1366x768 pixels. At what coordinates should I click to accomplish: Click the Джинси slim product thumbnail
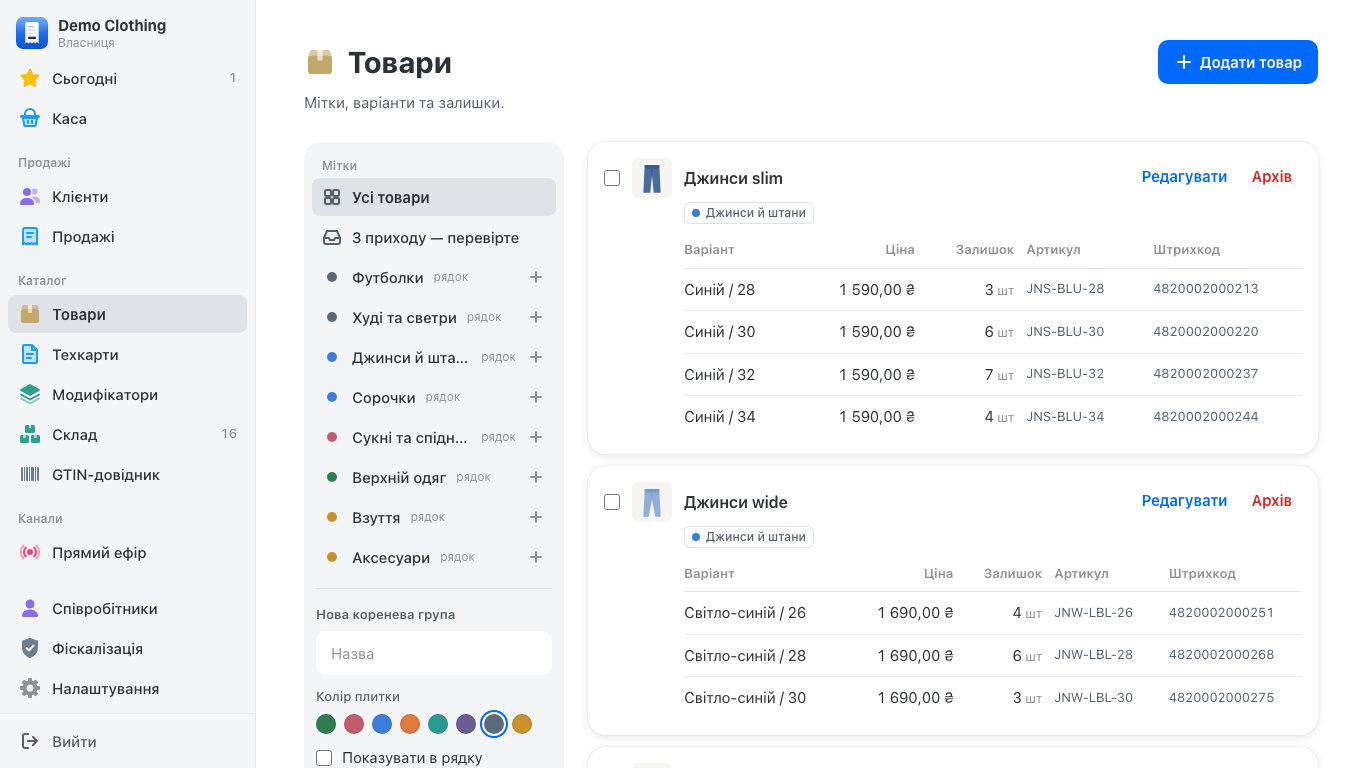coord(652,178)
